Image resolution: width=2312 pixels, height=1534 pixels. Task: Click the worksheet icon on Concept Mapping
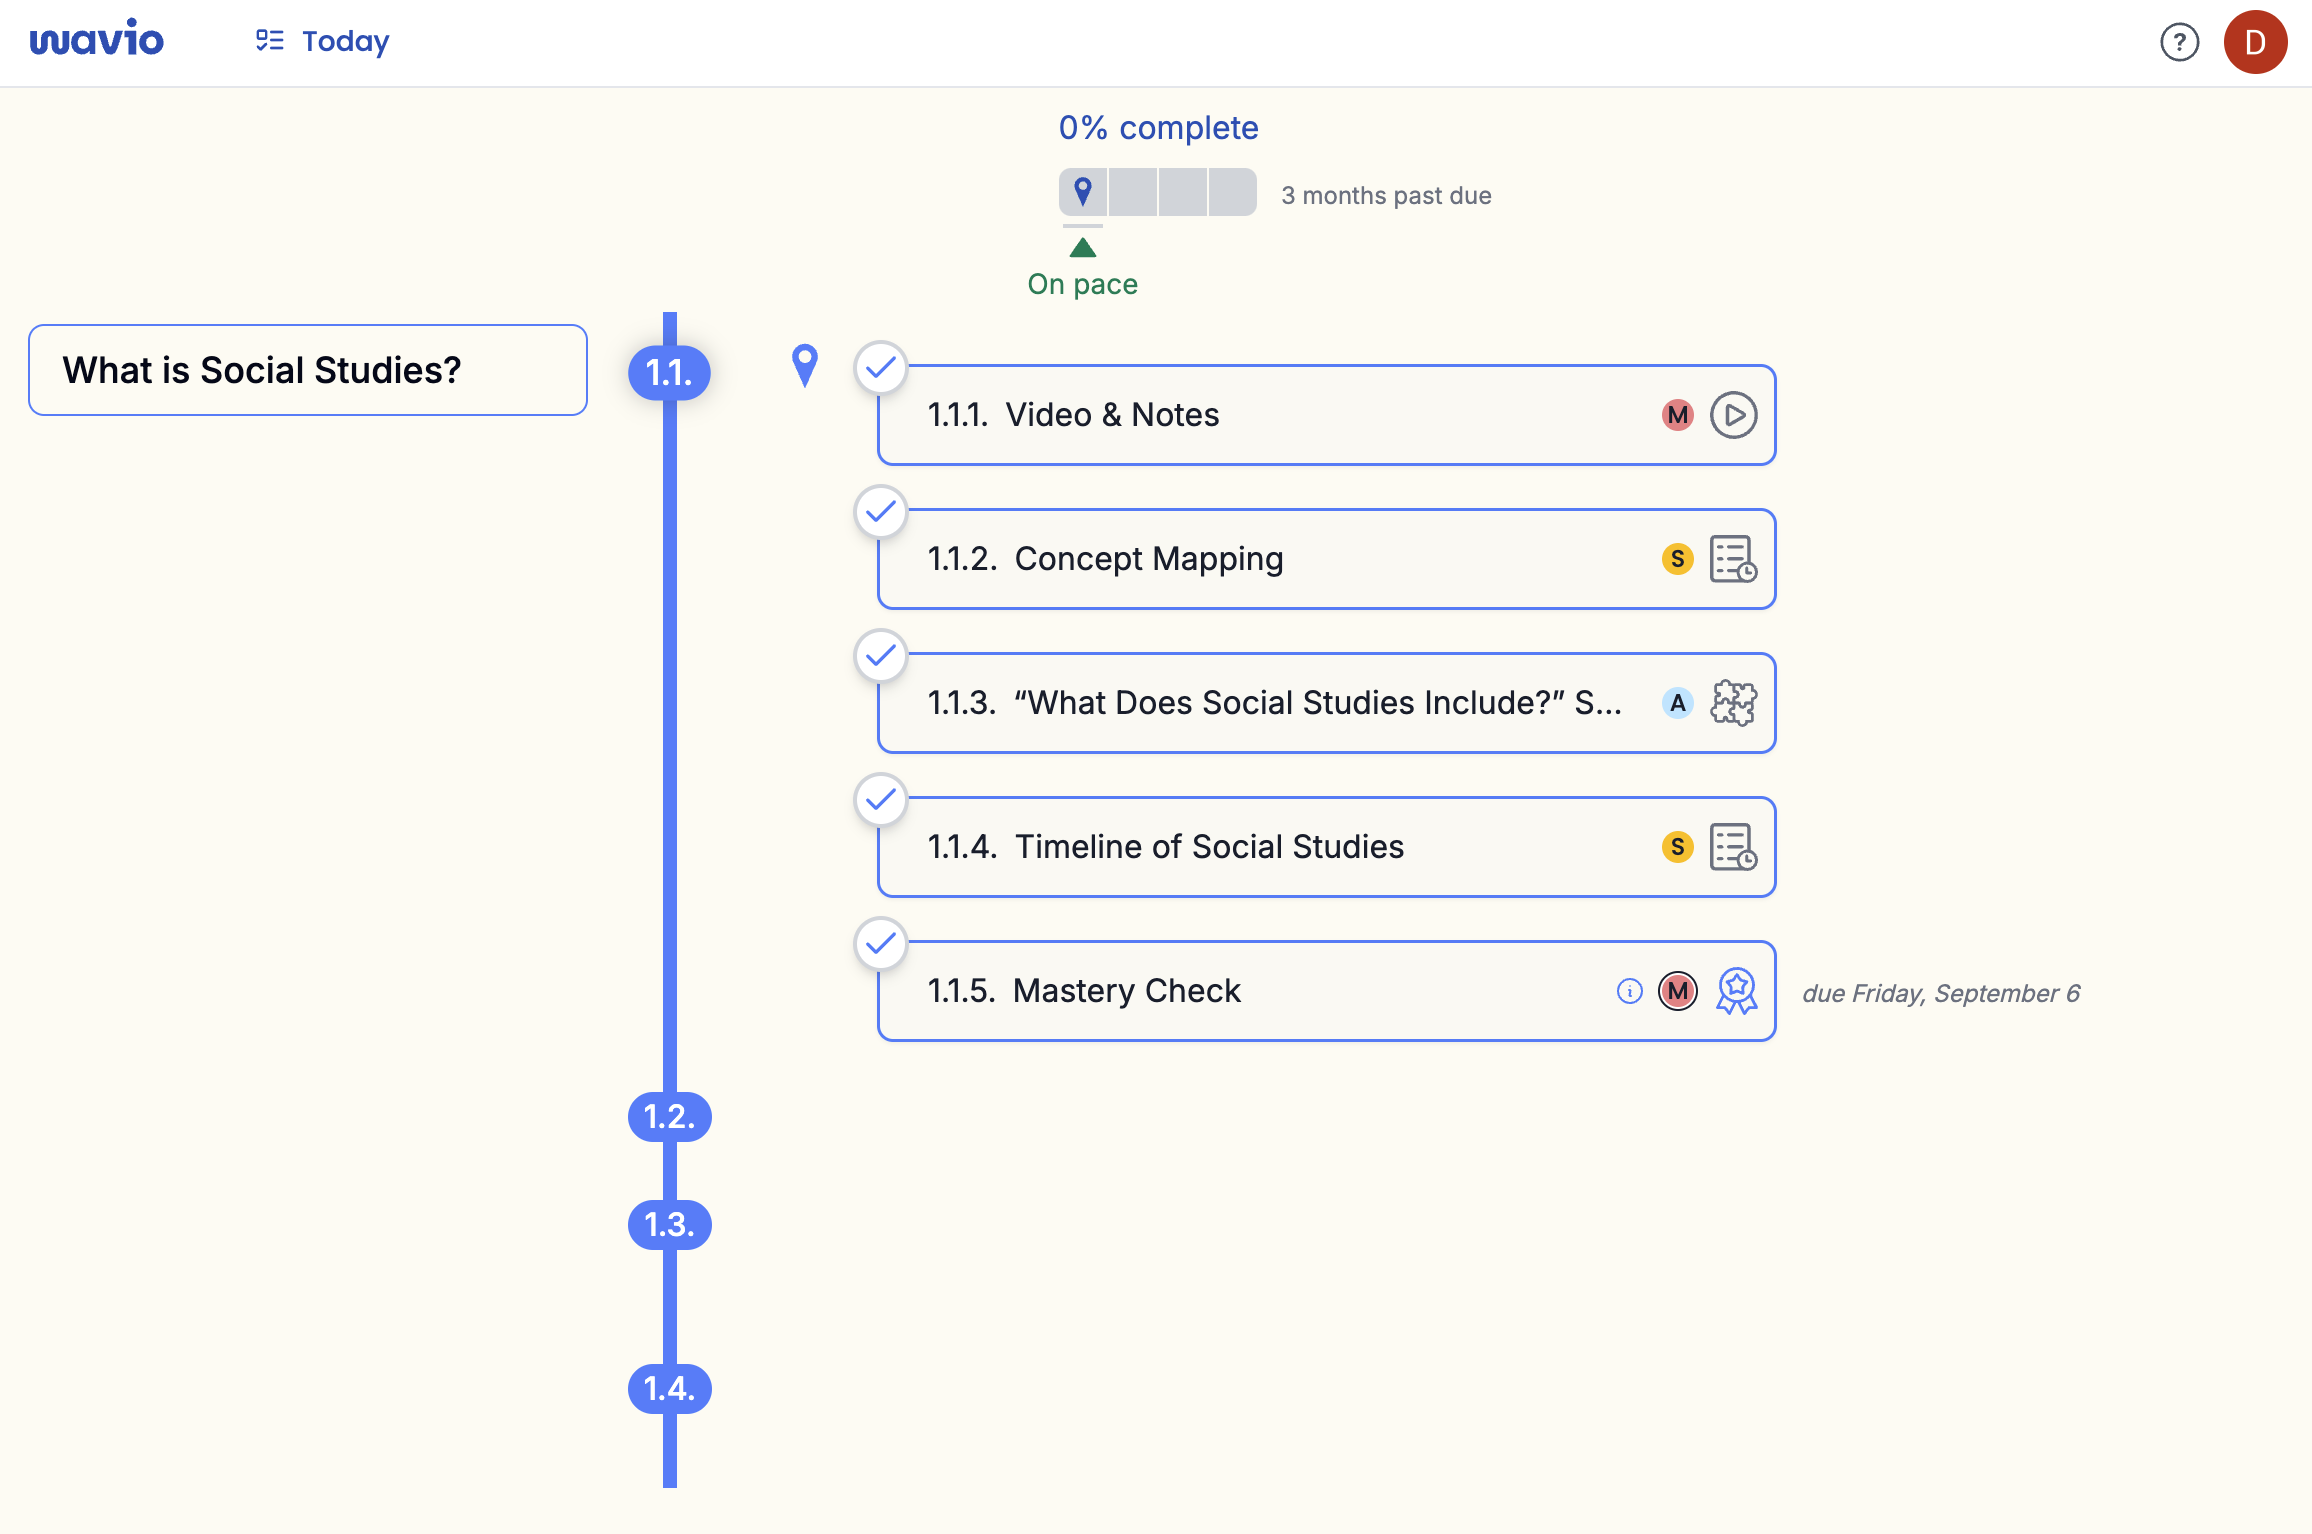1733,559
